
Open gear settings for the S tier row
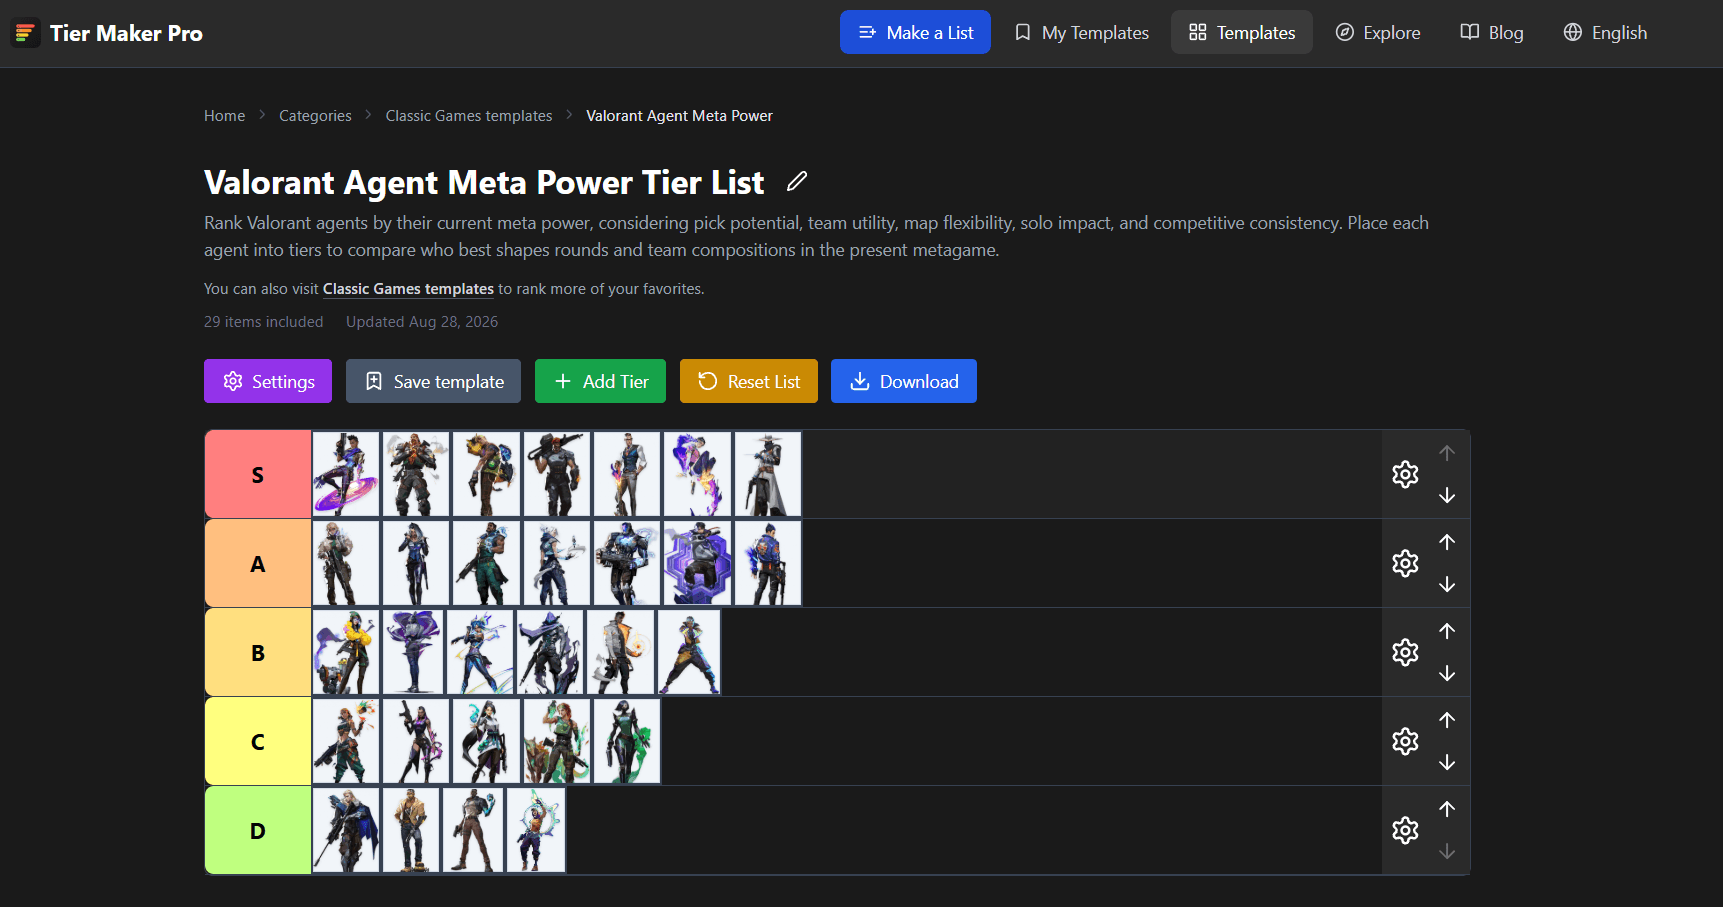(x=1405, y=474)
